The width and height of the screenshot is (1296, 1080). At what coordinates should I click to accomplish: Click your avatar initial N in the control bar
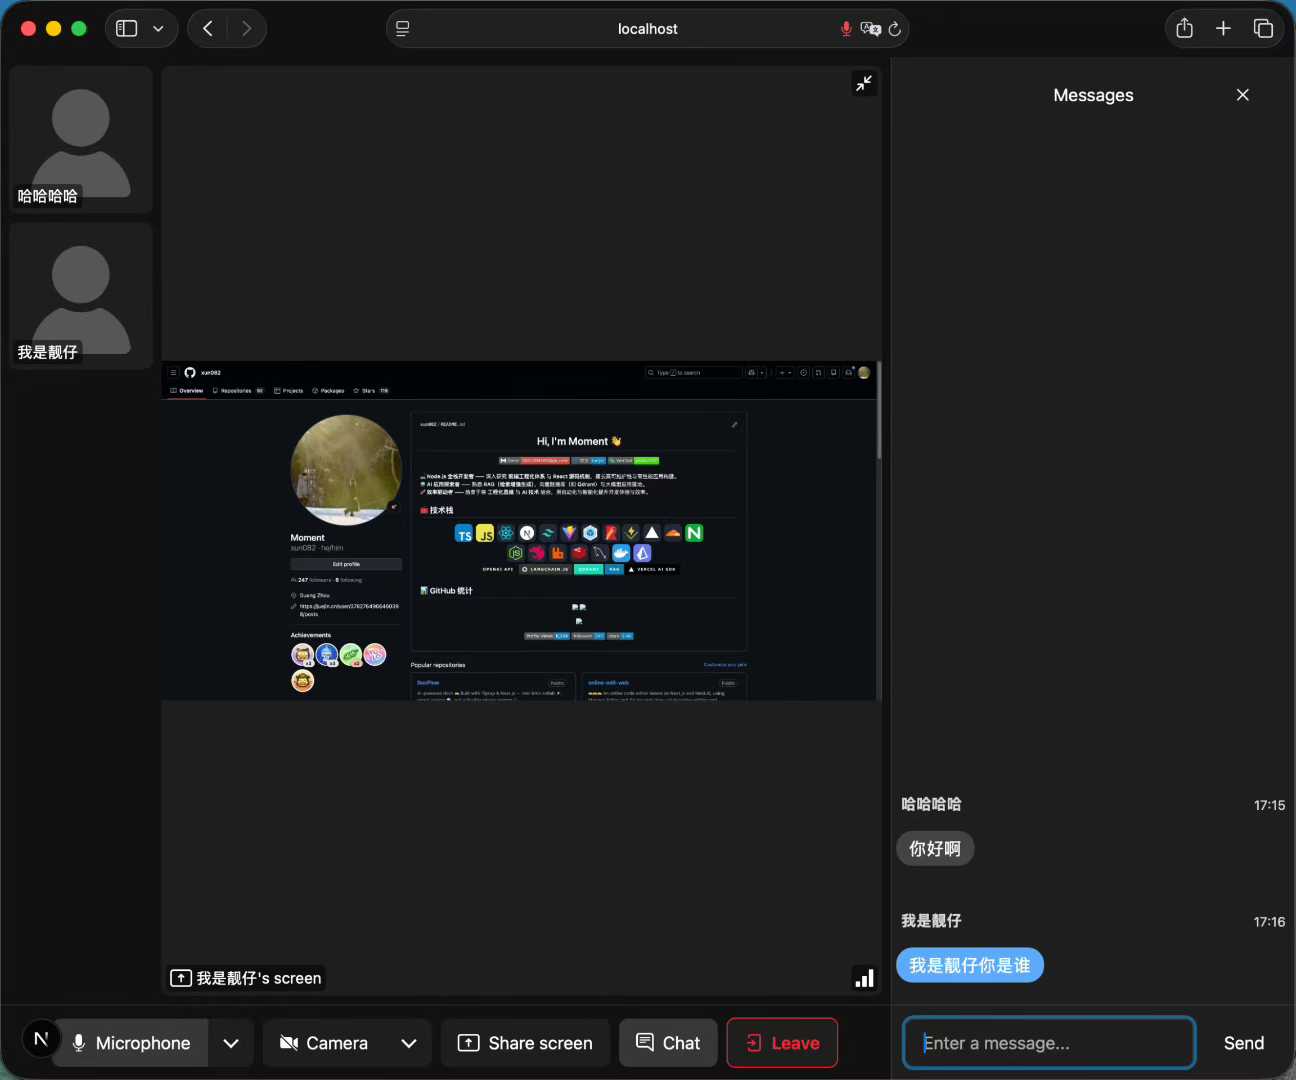40,1038
